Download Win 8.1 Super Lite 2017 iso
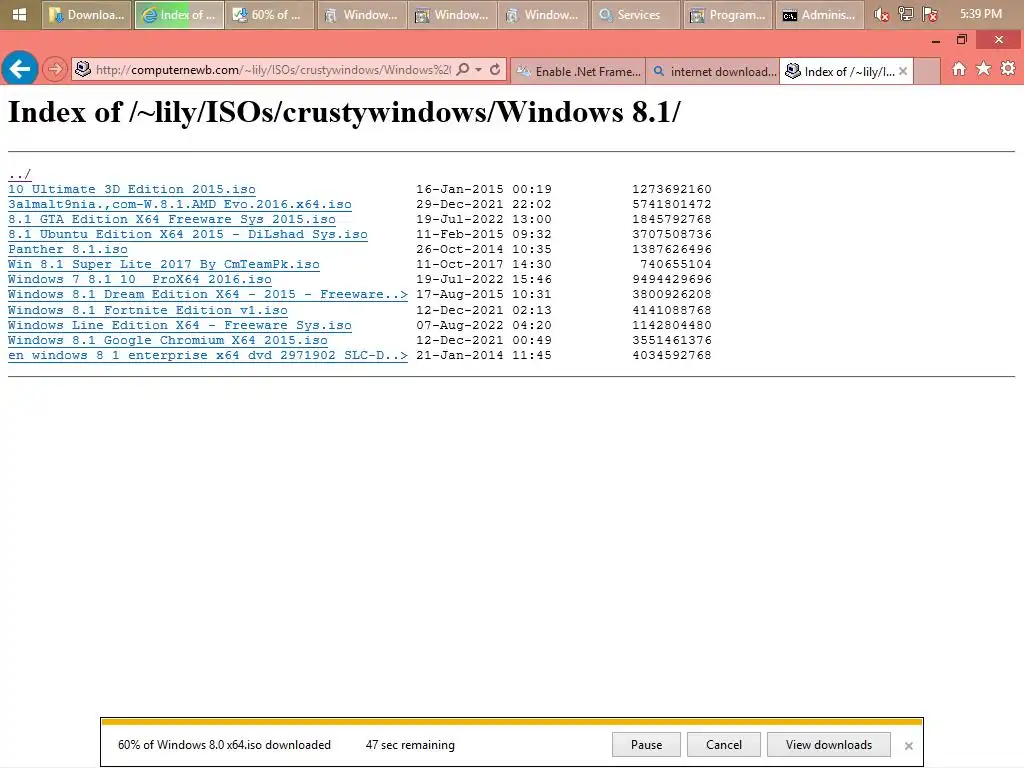Screen dimensions: 1024x768 [164, 264]
